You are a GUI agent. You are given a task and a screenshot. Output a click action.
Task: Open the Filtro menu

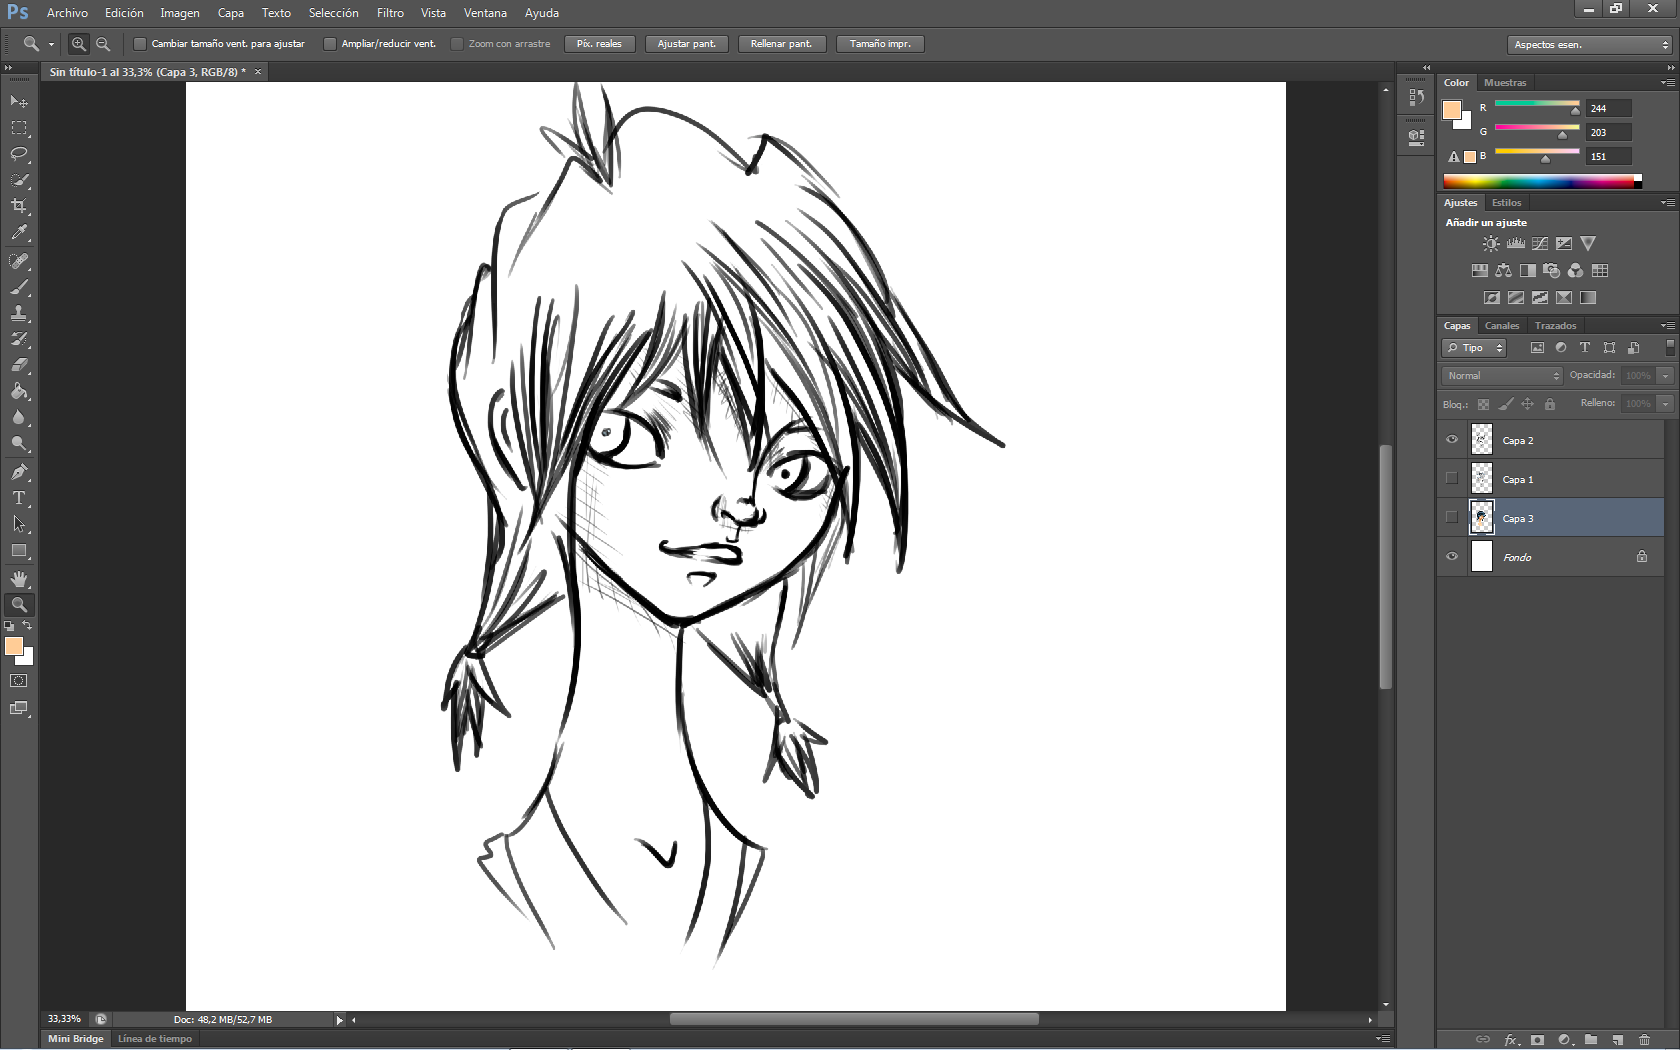[x=389, y=13]
